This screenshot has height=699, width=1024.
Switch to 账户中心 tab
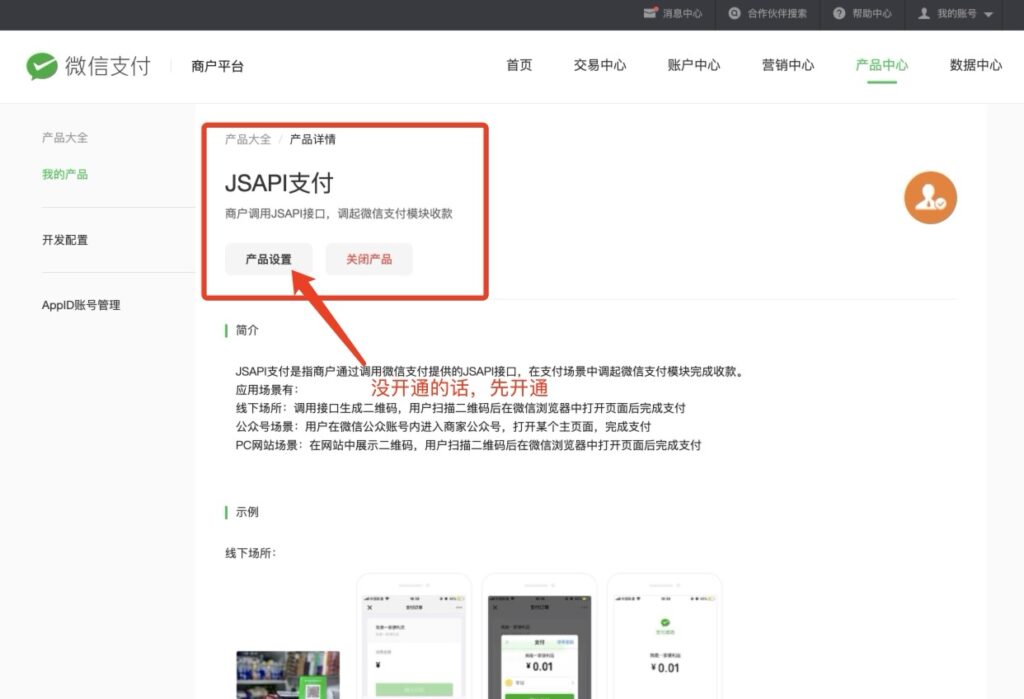(x=694, y=65)
